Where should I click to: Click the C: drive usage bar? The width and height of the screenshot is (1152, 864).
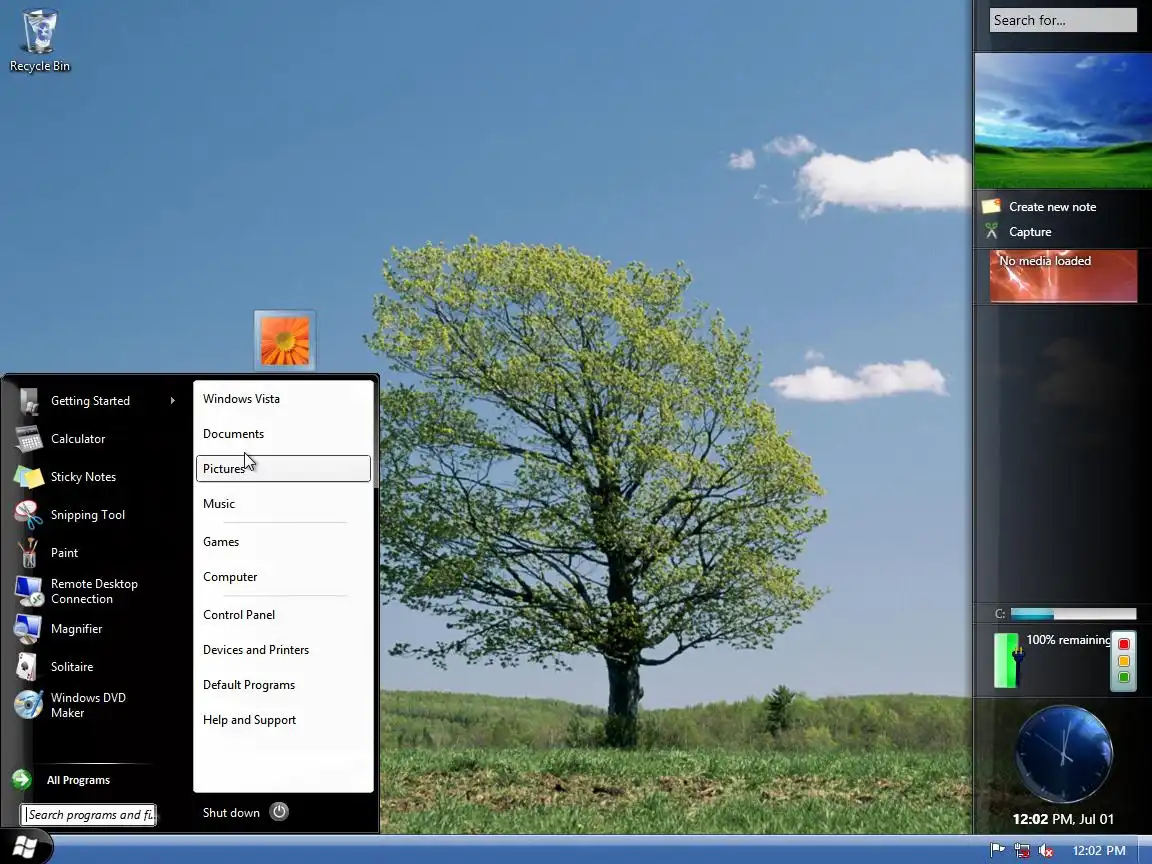(x=1073, y=613)
